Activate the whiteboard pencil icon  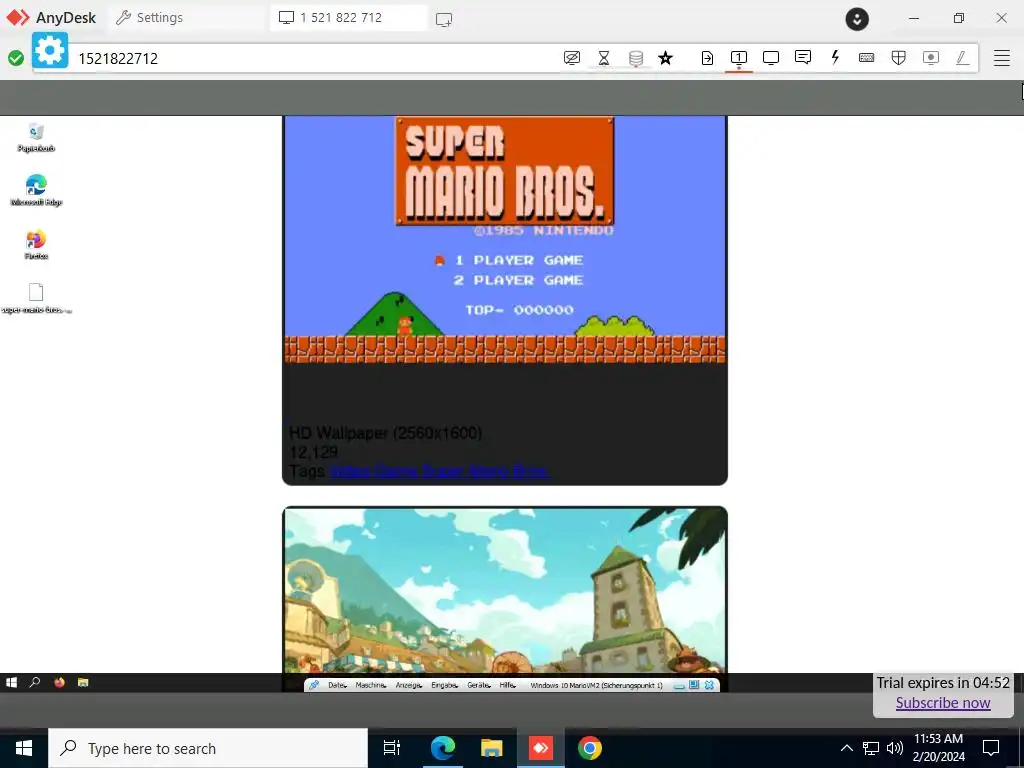pos(962,58)
